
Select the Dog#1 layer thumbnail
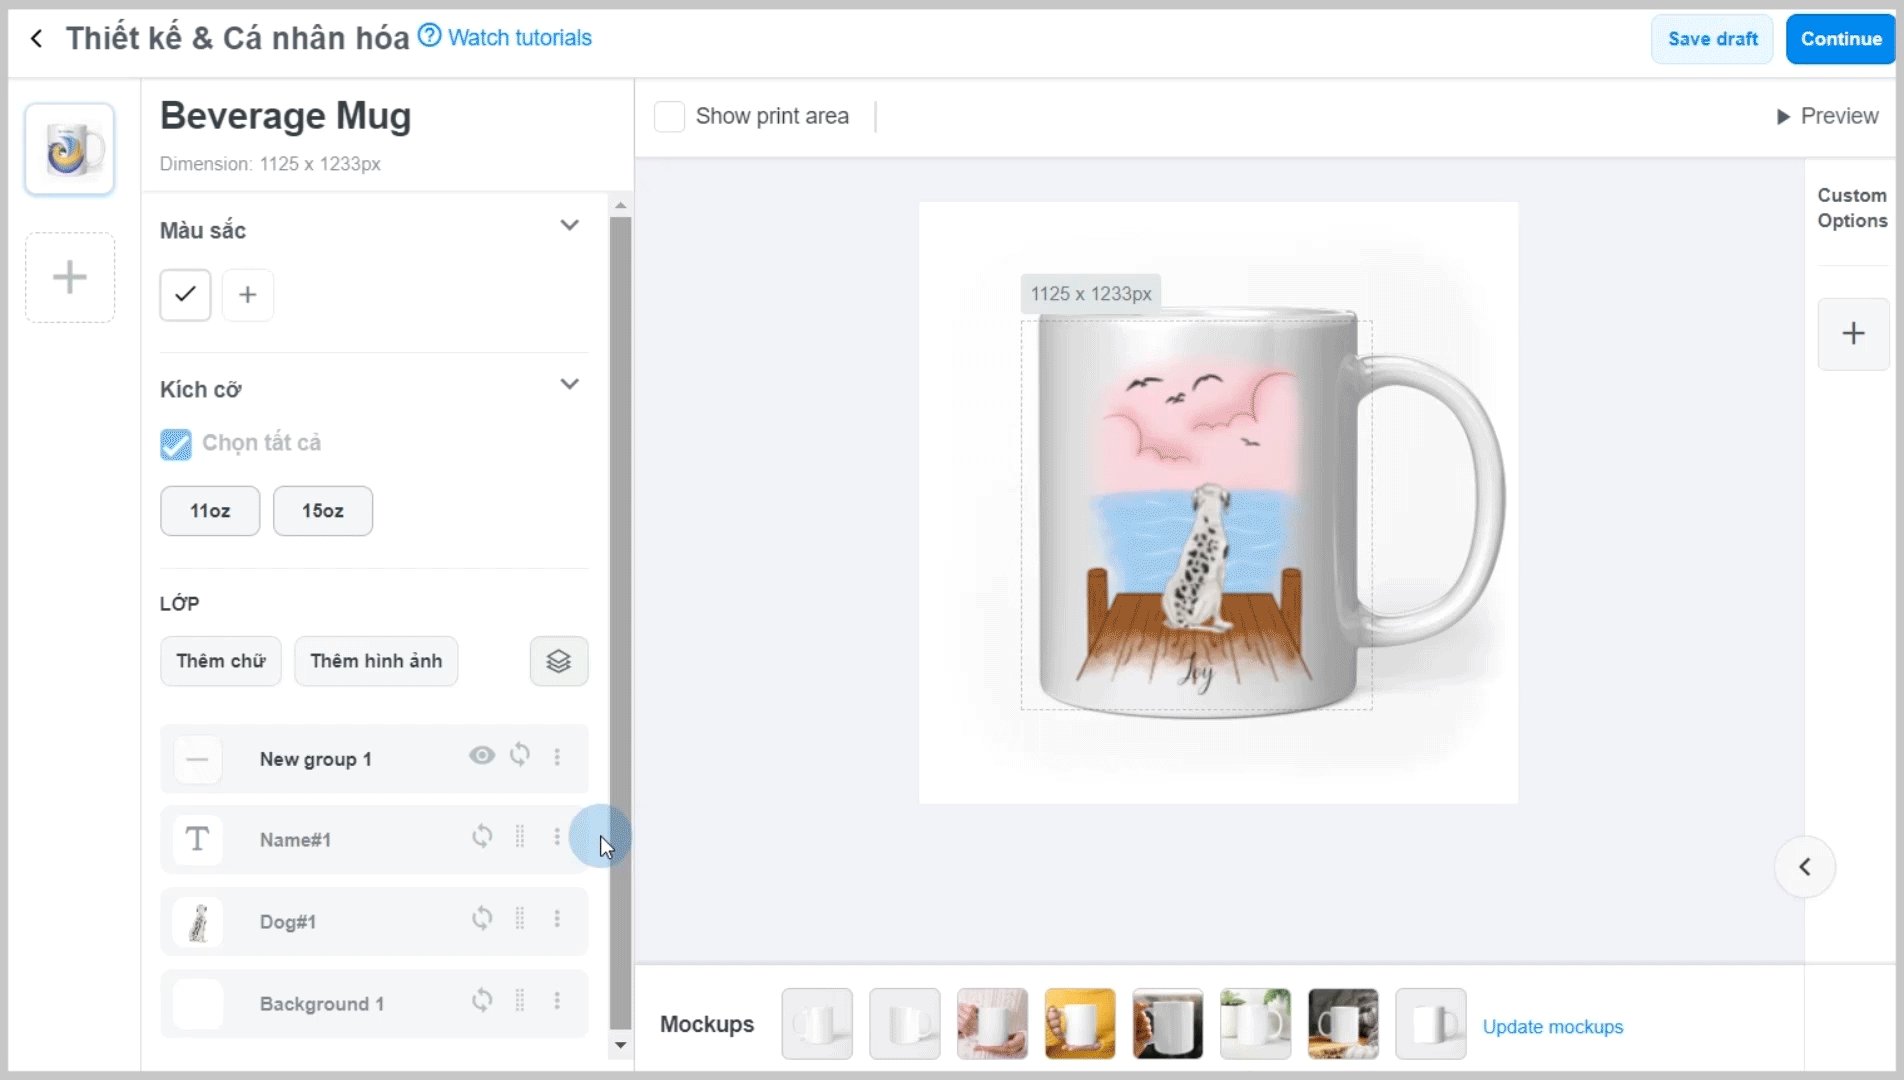click(197, 922)
